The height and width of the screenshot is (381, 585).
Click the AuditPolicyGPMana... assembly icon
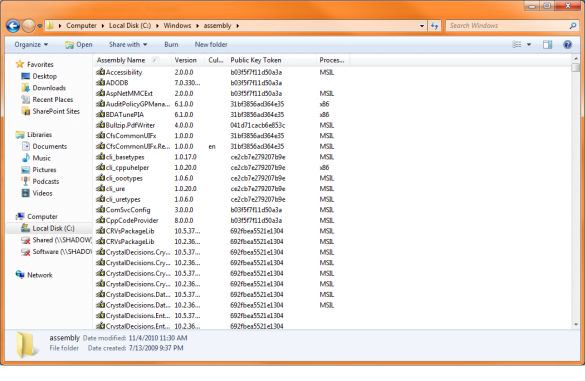coord(100,104)
